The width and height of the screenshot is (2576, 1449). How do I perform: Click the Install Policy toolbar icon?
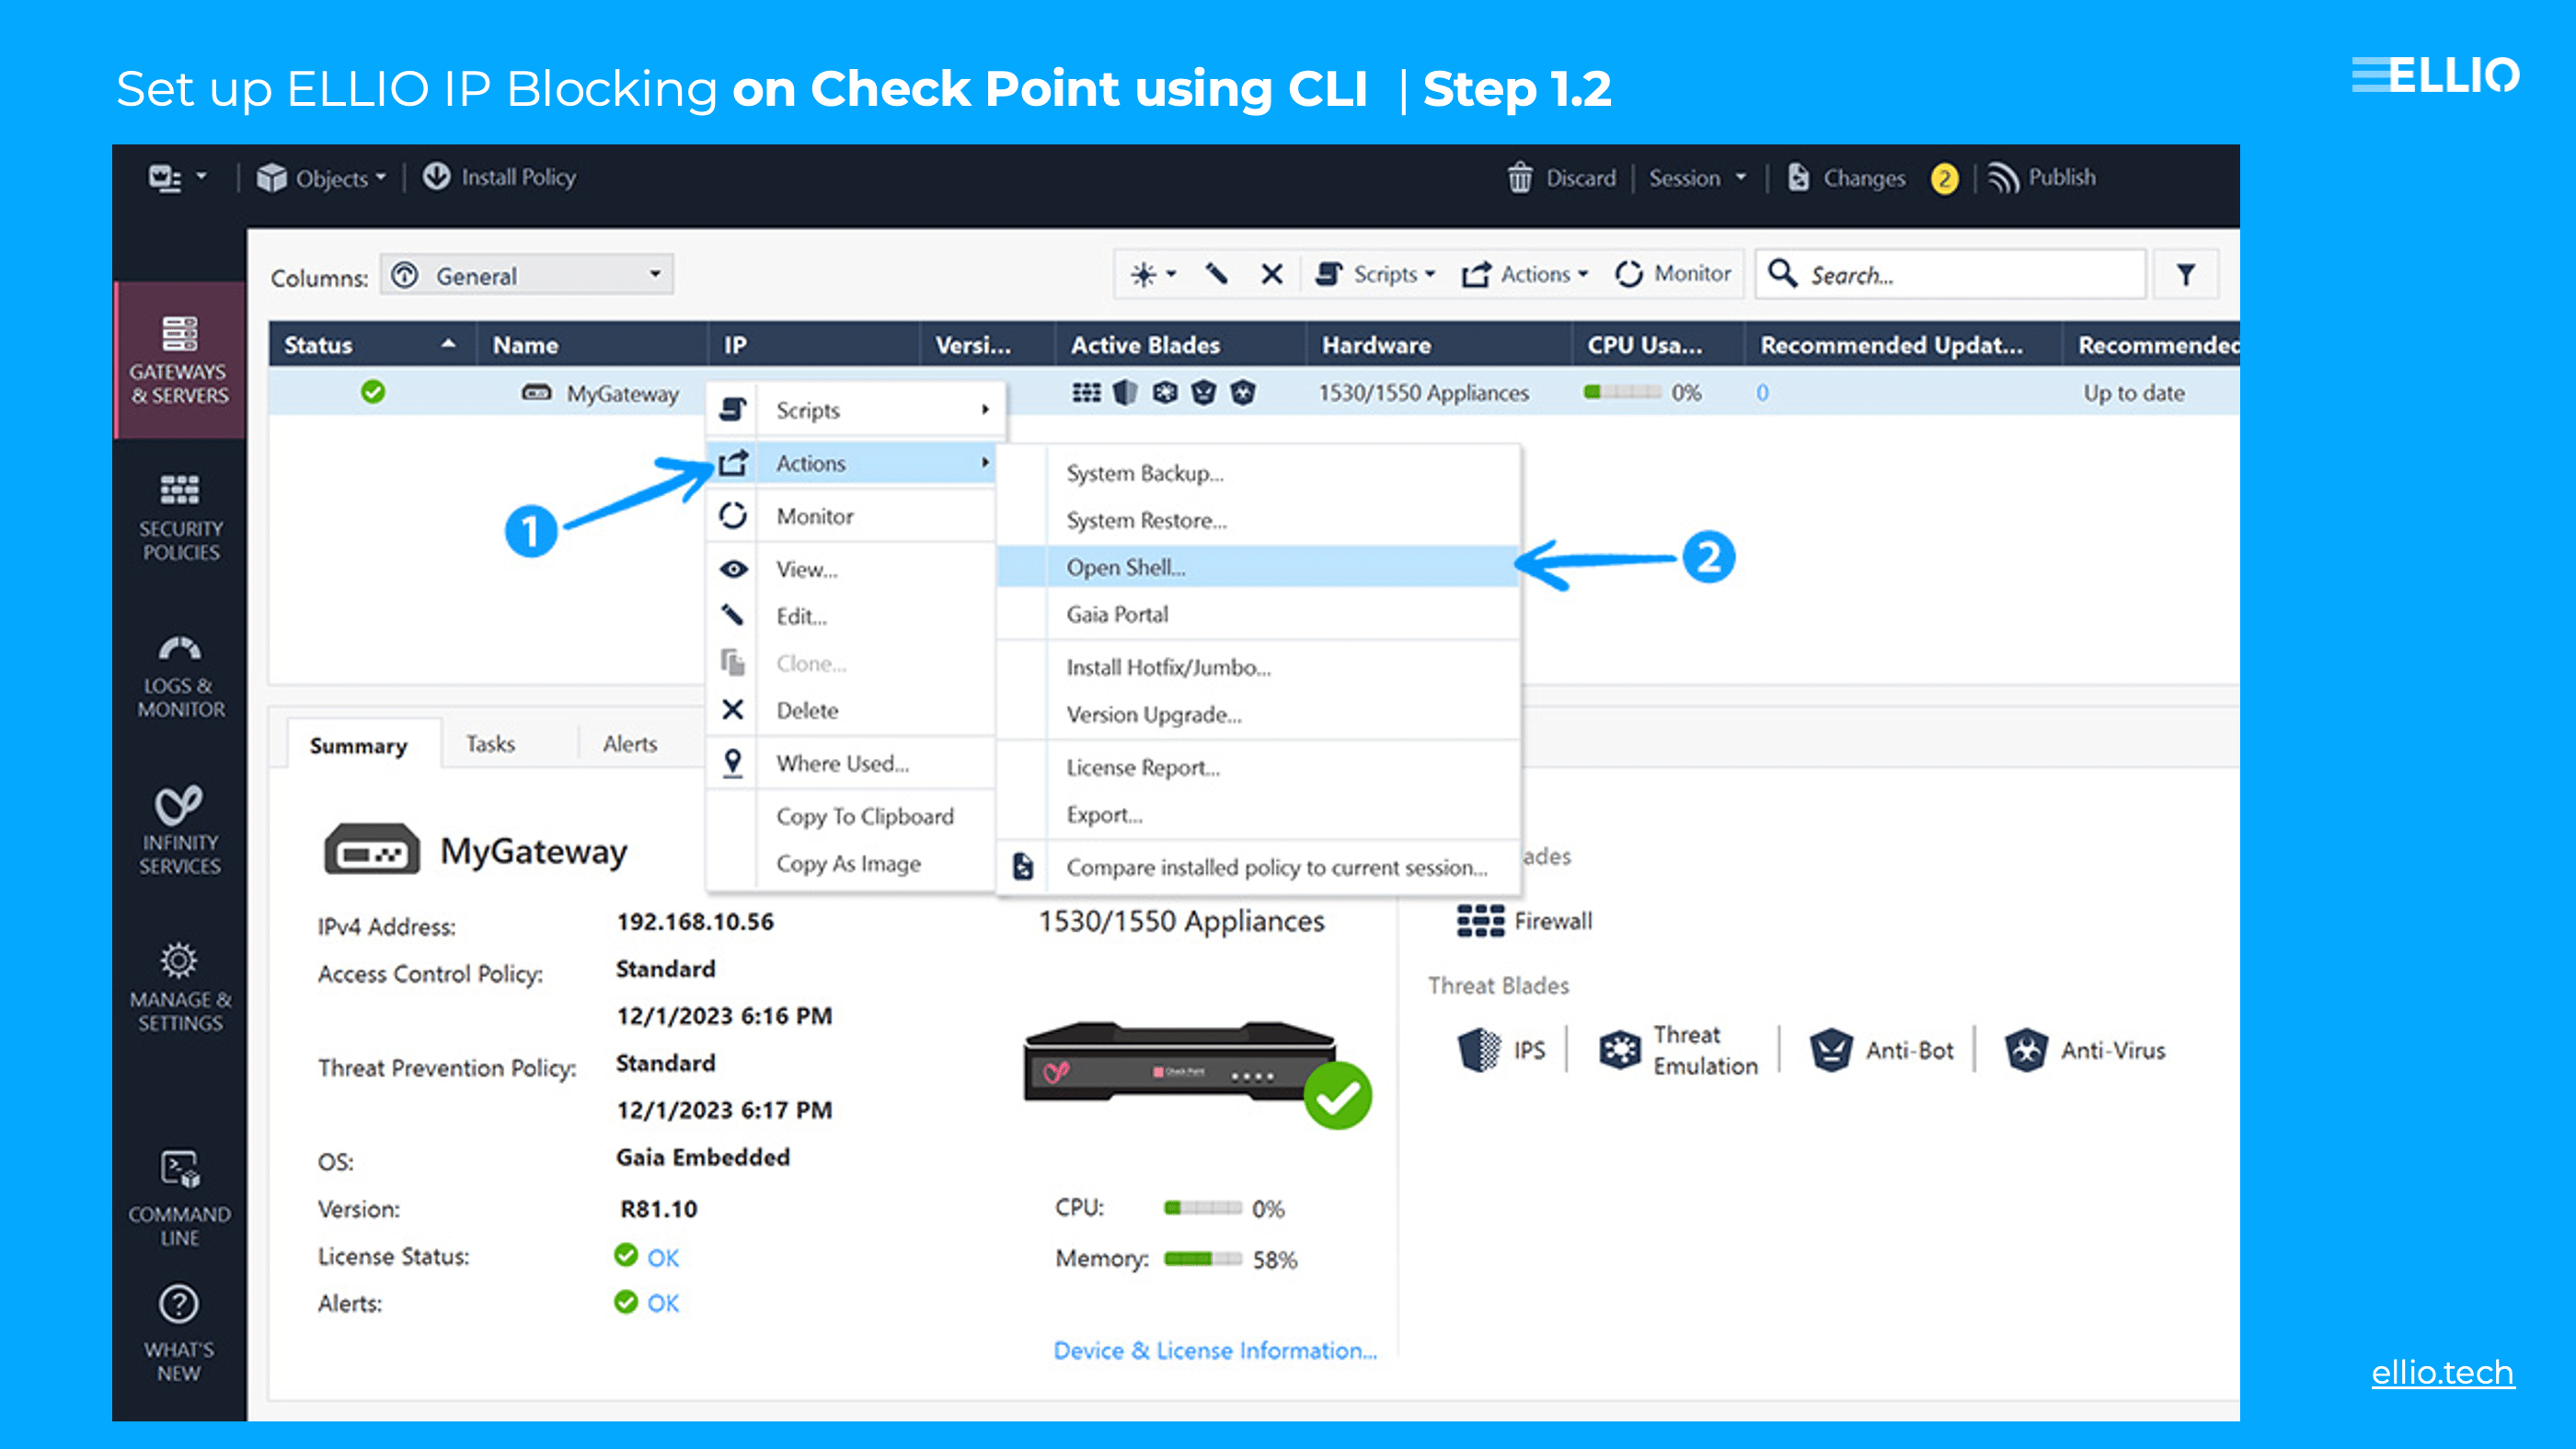pos(438,177)
